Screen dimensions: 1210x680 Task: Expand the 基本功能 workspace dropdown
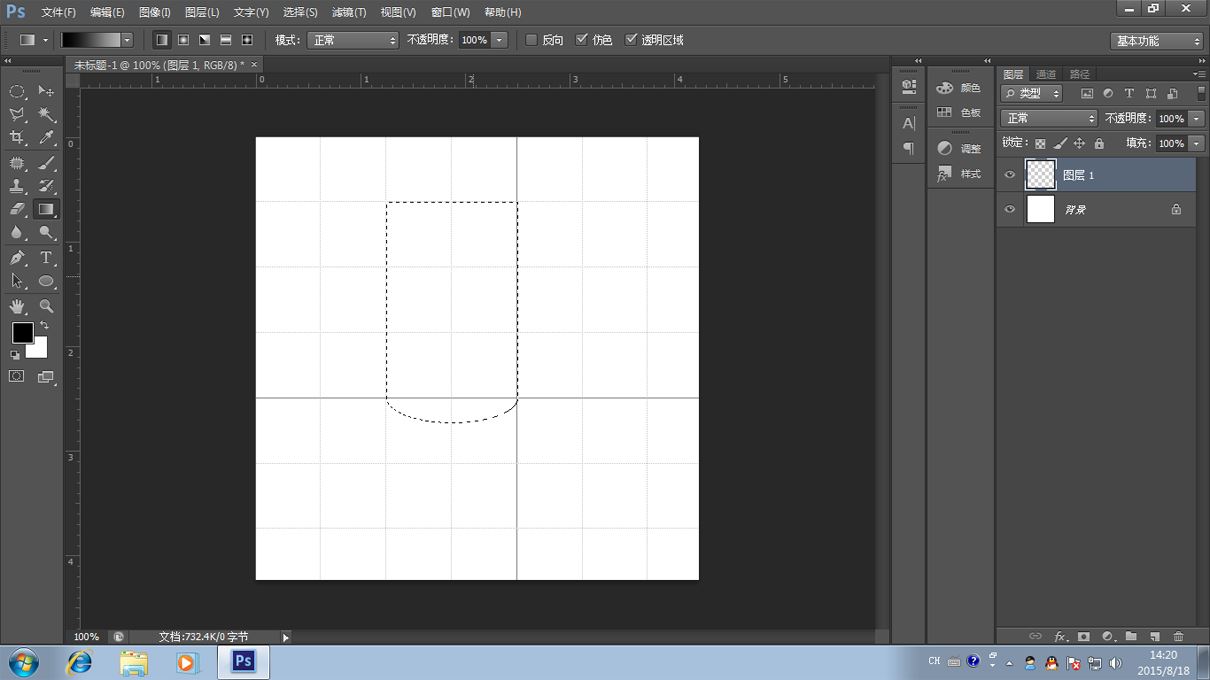tap(1156, 41)
